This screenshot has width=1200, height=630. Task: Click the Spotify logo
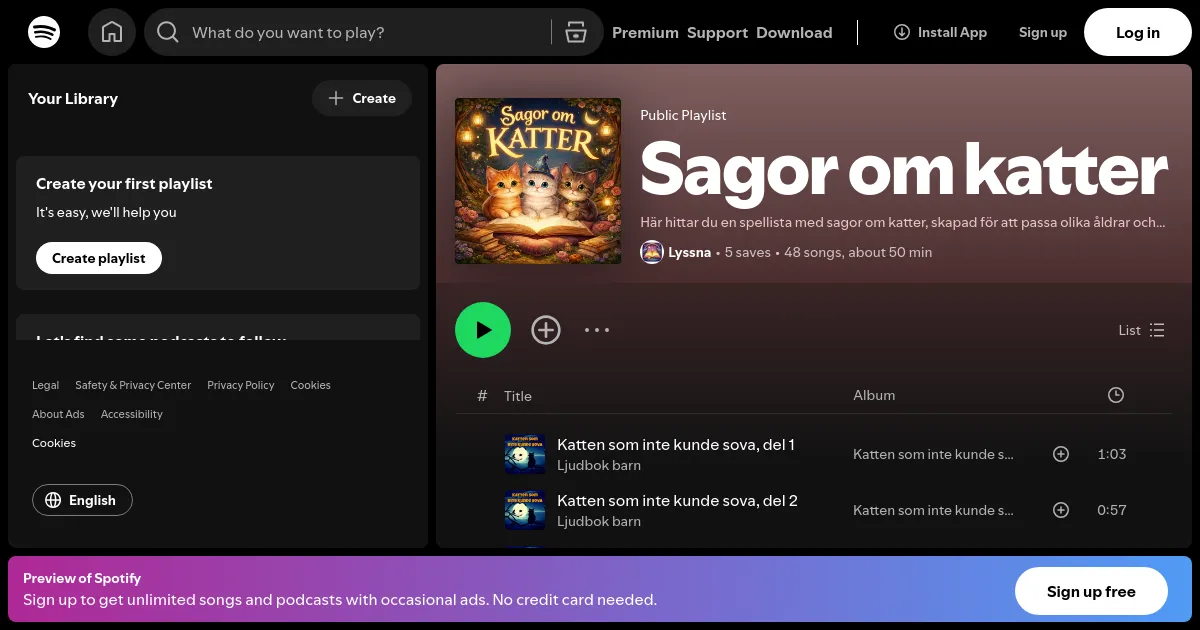click(x=44, y=32)
